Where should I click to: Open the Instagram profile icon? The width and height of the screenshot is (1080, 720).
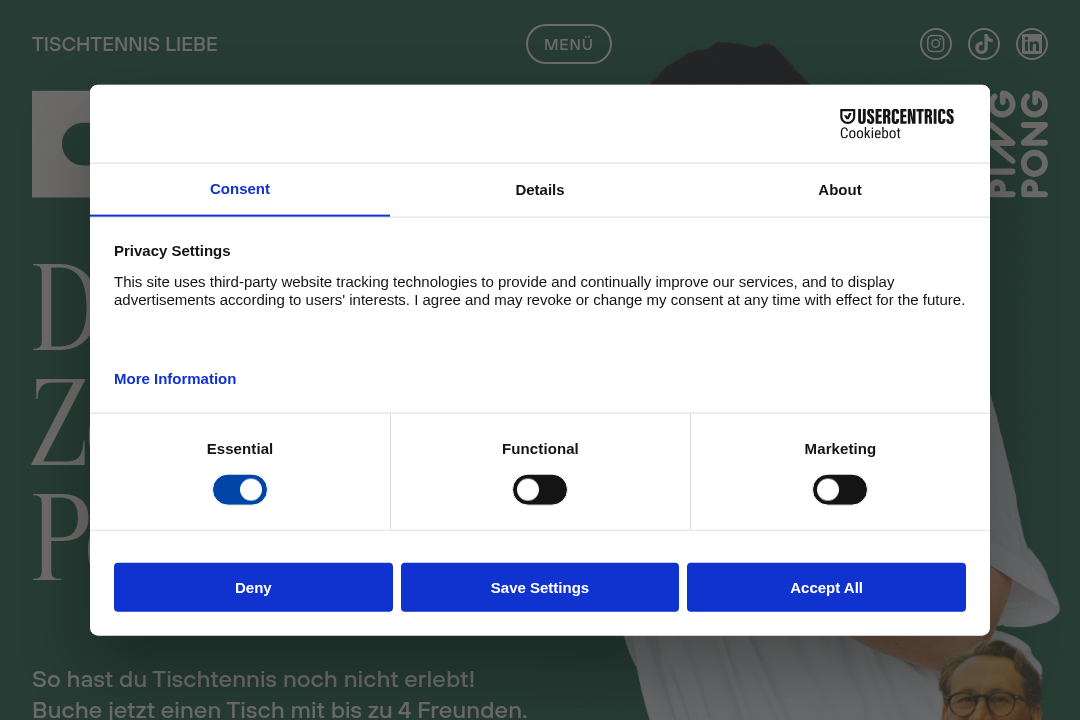click(935, 44)
